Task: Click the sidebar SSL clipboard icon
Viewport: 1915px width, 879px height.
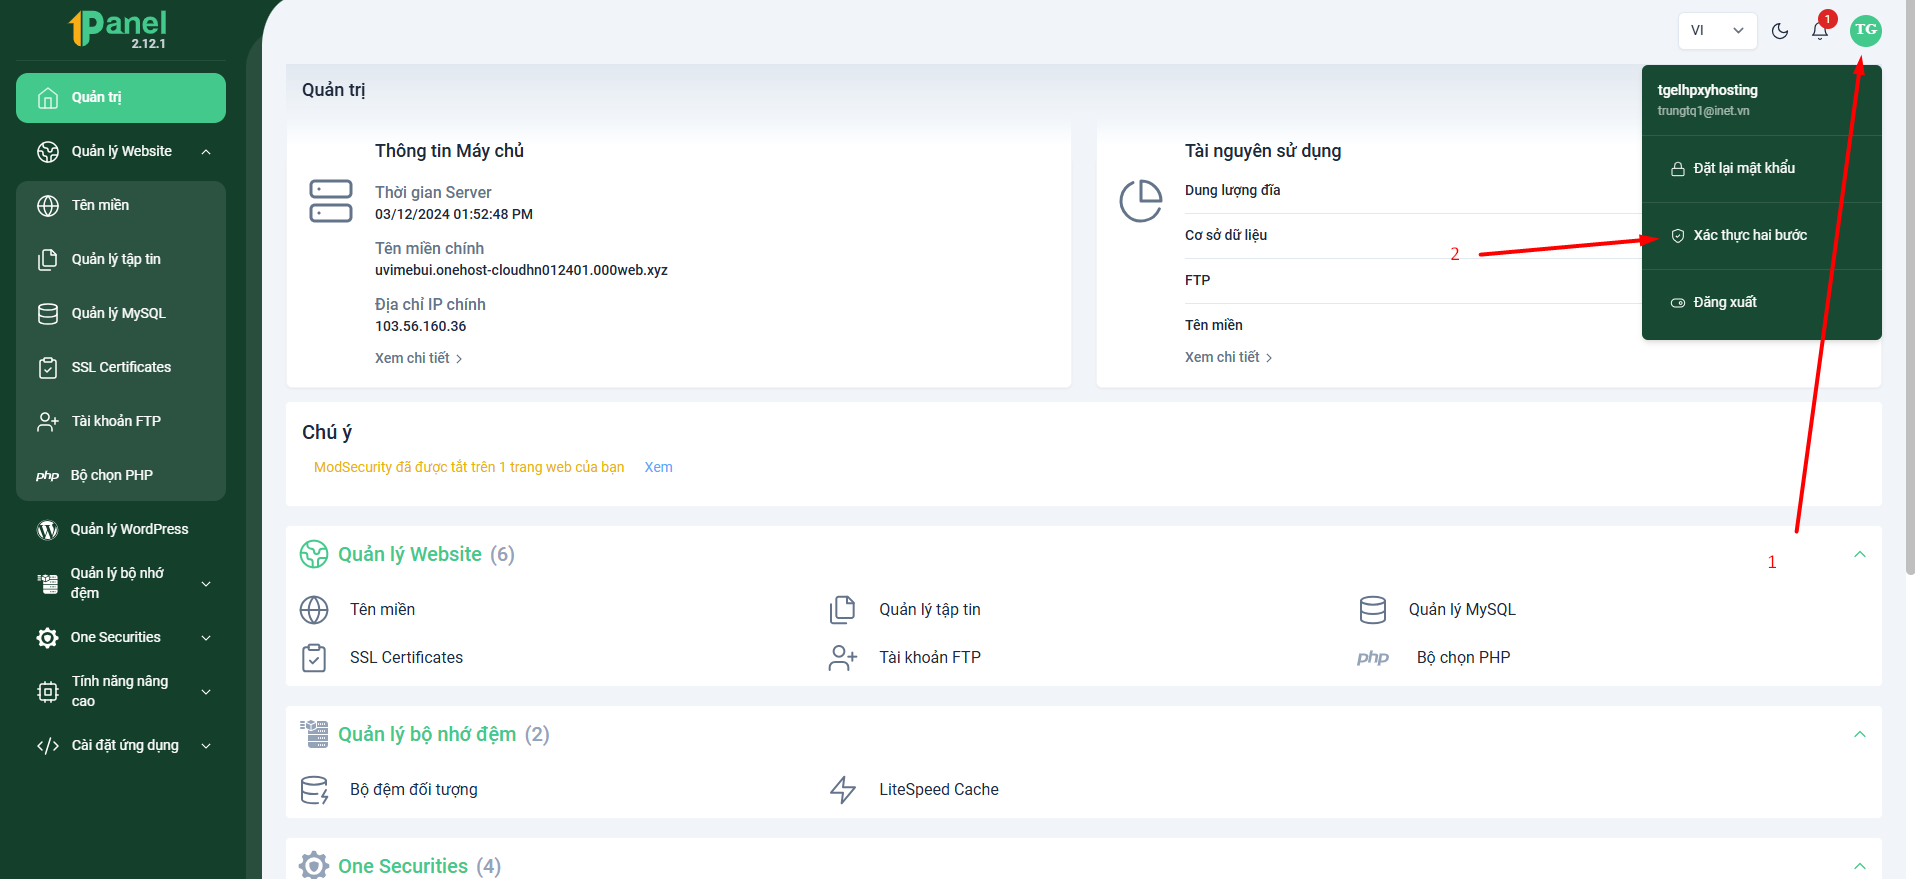Action: click(48, 368)
